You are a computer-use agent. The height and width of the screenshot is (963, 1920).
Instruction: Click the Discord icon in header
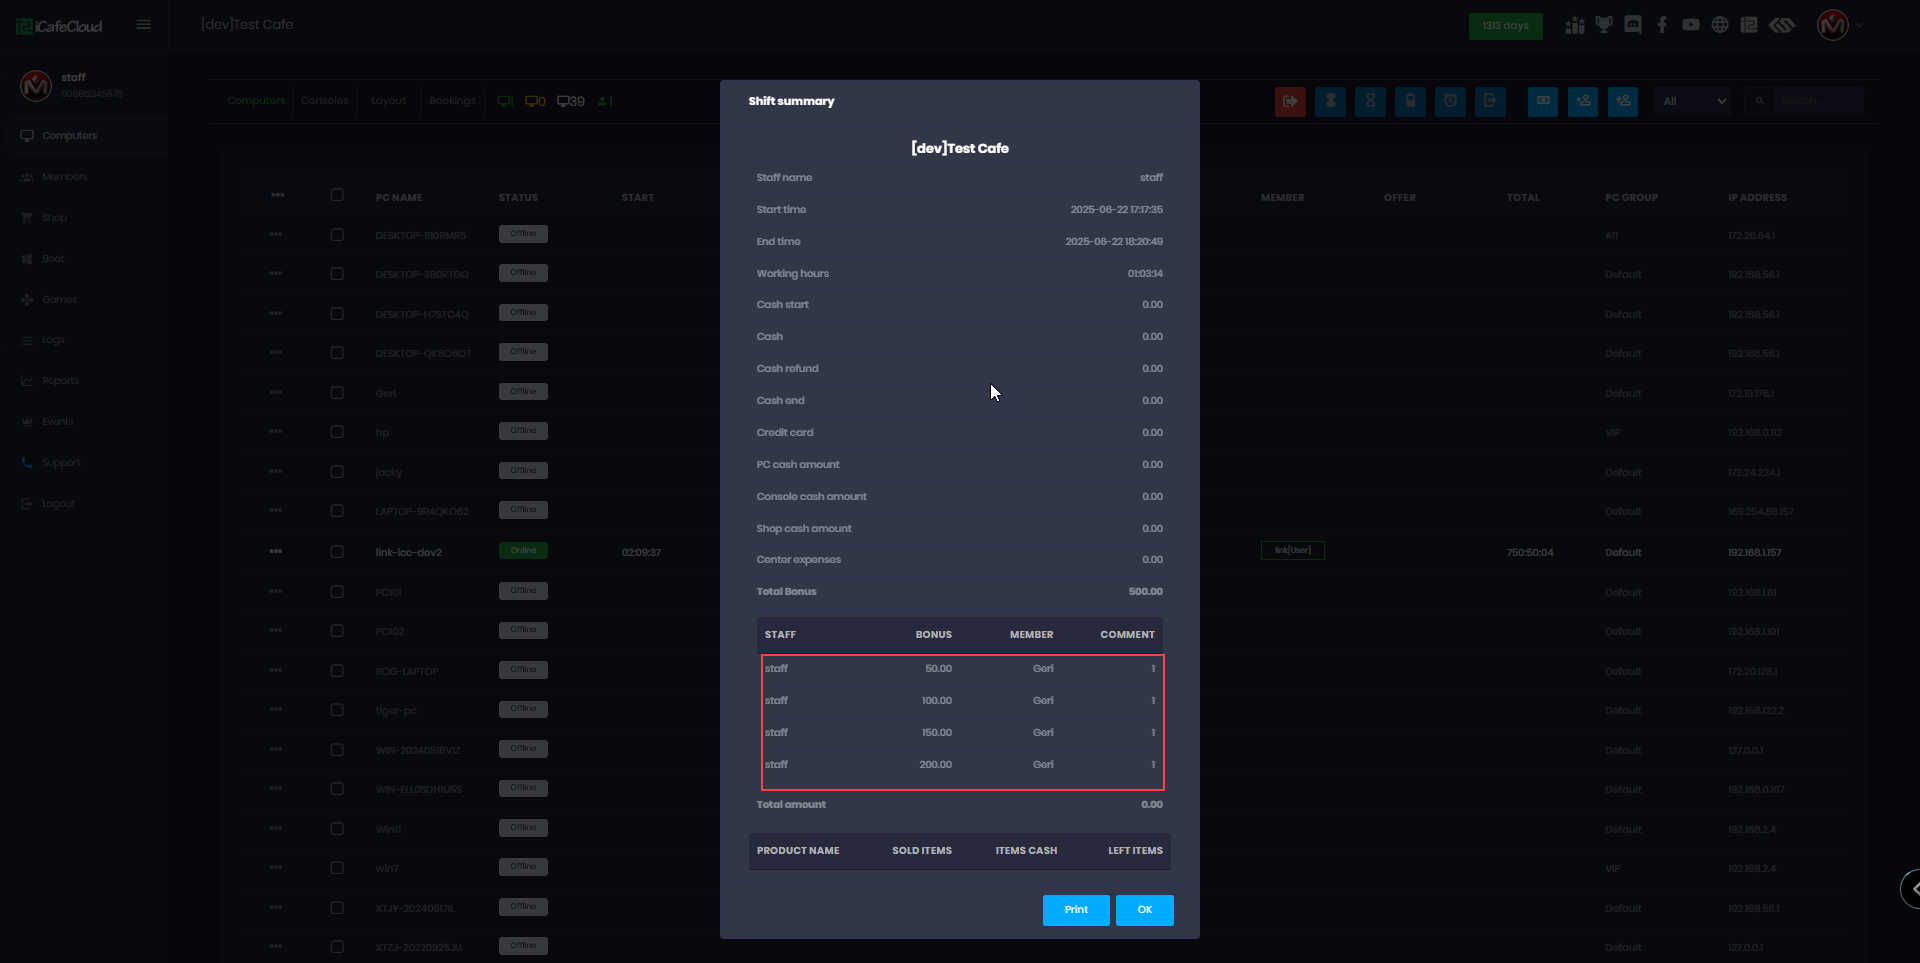pyautogui.click(x=1633, y=25)
